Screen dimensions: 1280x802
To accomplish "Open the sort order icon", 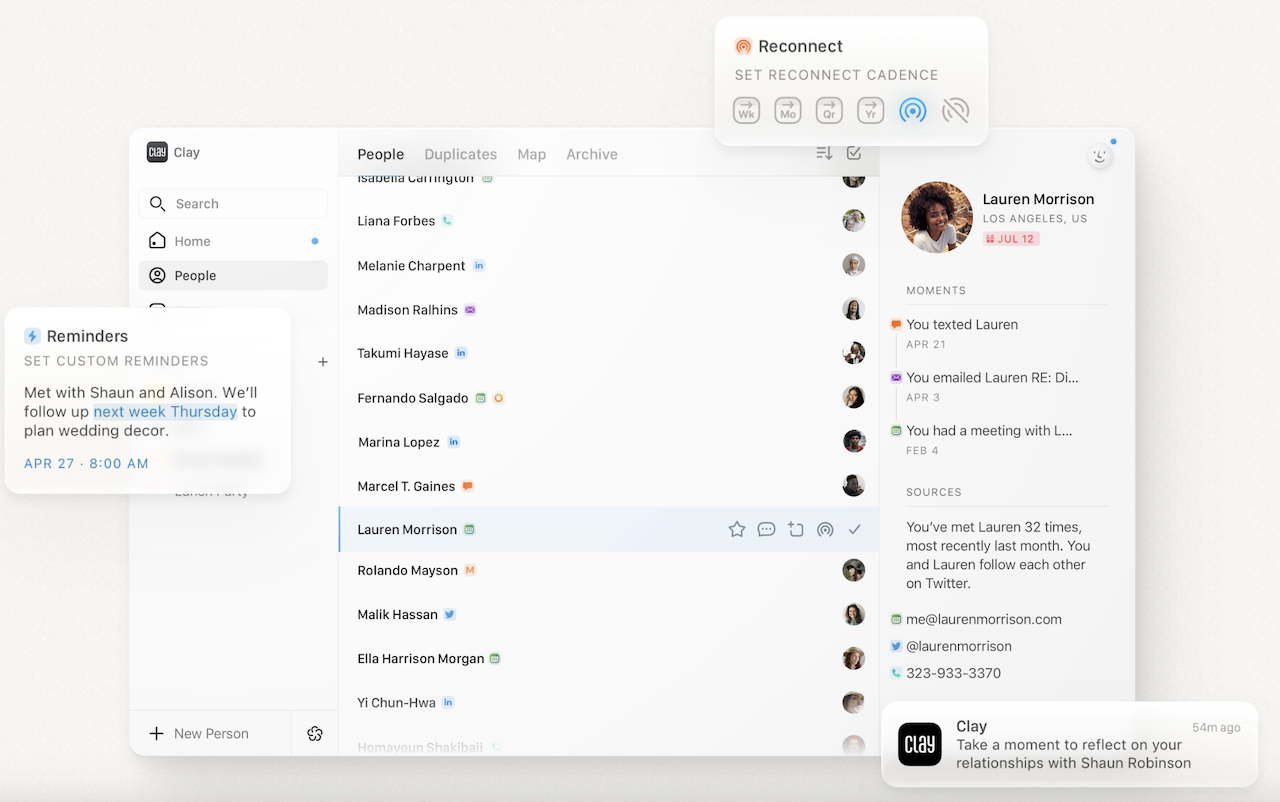I will click(x=824, y=153).
